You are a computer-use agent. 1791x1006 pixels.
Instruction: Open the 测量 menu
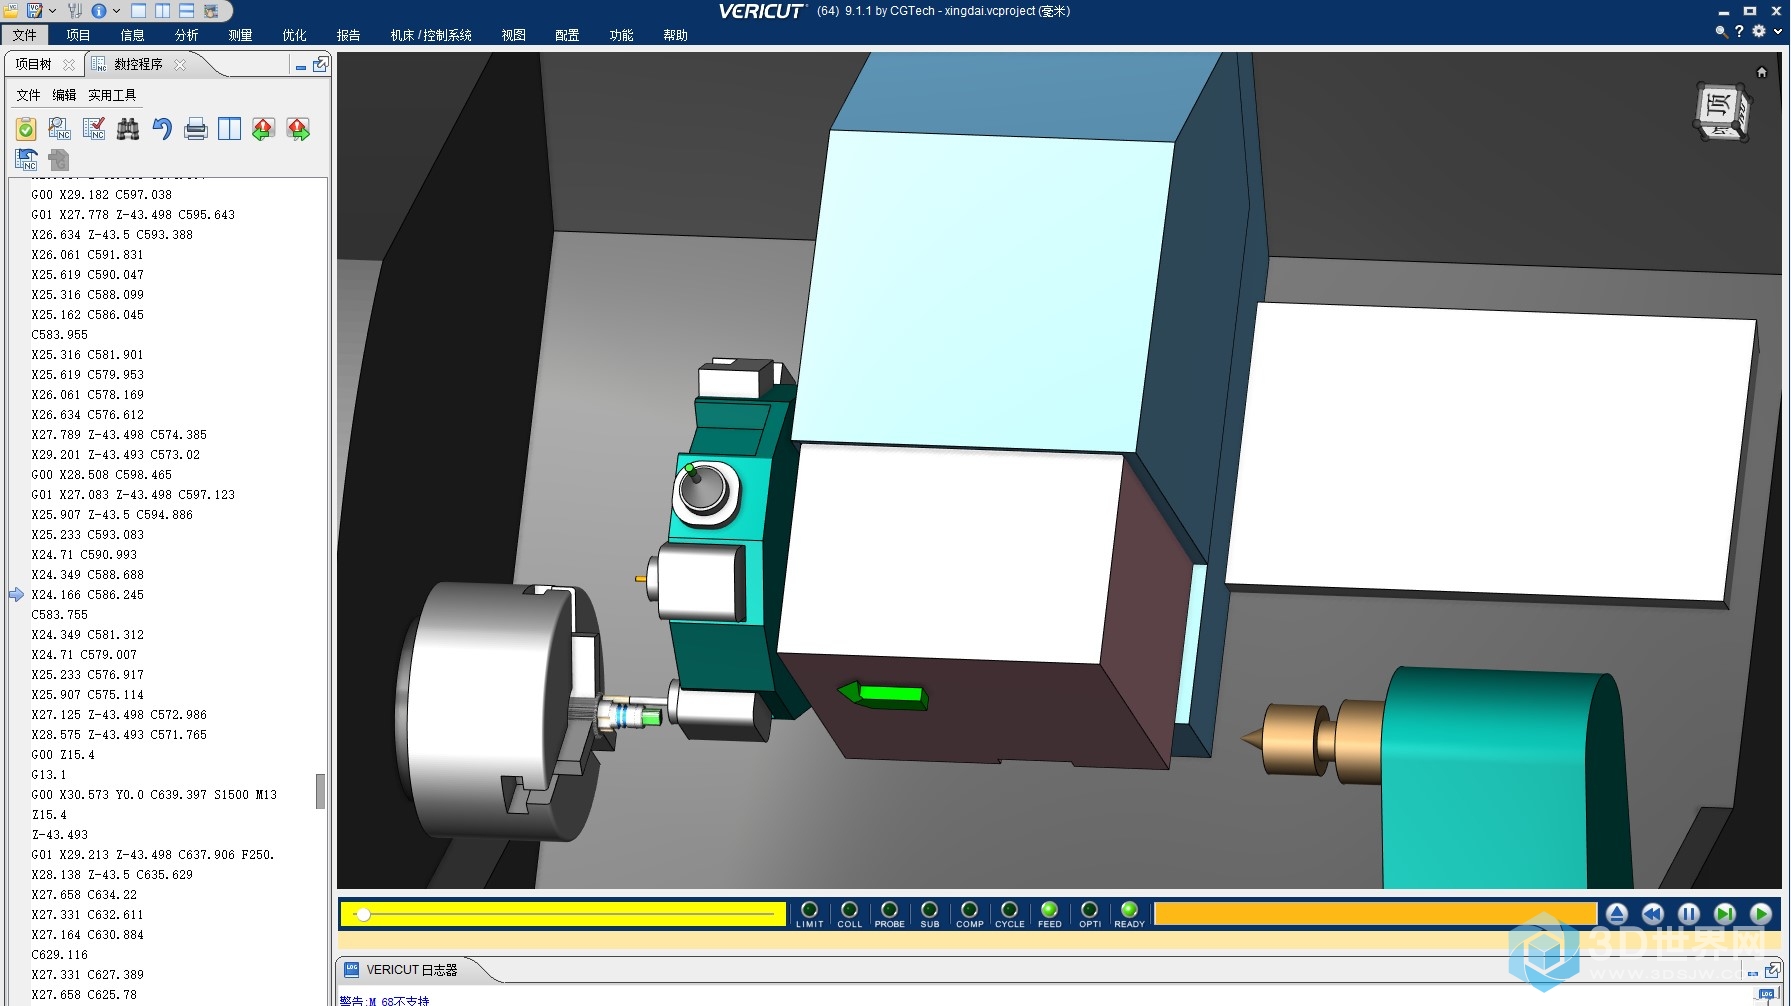[240, 35]
